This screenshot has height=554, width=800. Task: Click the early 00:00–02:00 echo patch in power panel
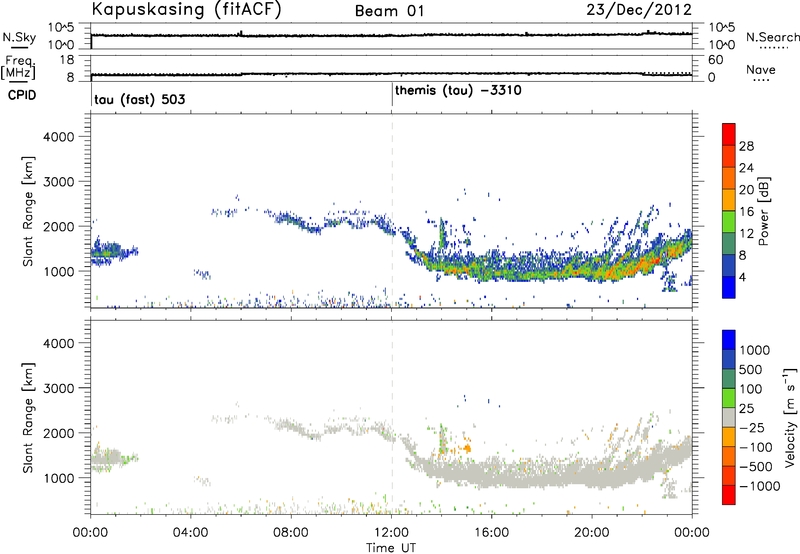(x=113, y=251)
